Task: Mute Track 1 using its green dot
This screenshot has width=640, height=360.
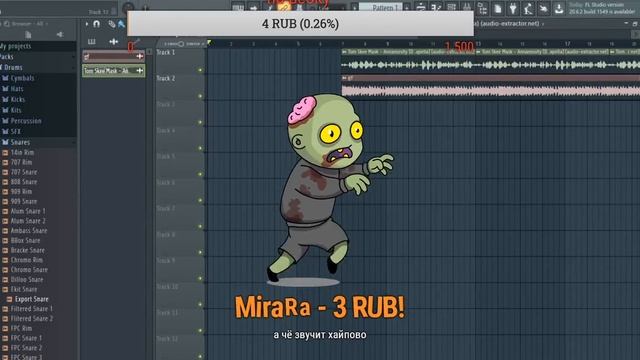Action: tap(200, 70)
